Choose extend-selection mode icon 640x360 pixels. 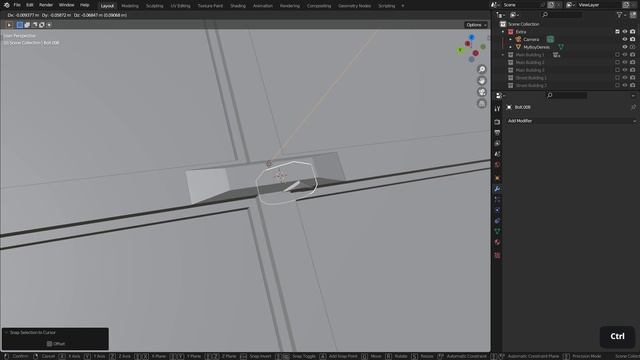(x=27, y=25)
